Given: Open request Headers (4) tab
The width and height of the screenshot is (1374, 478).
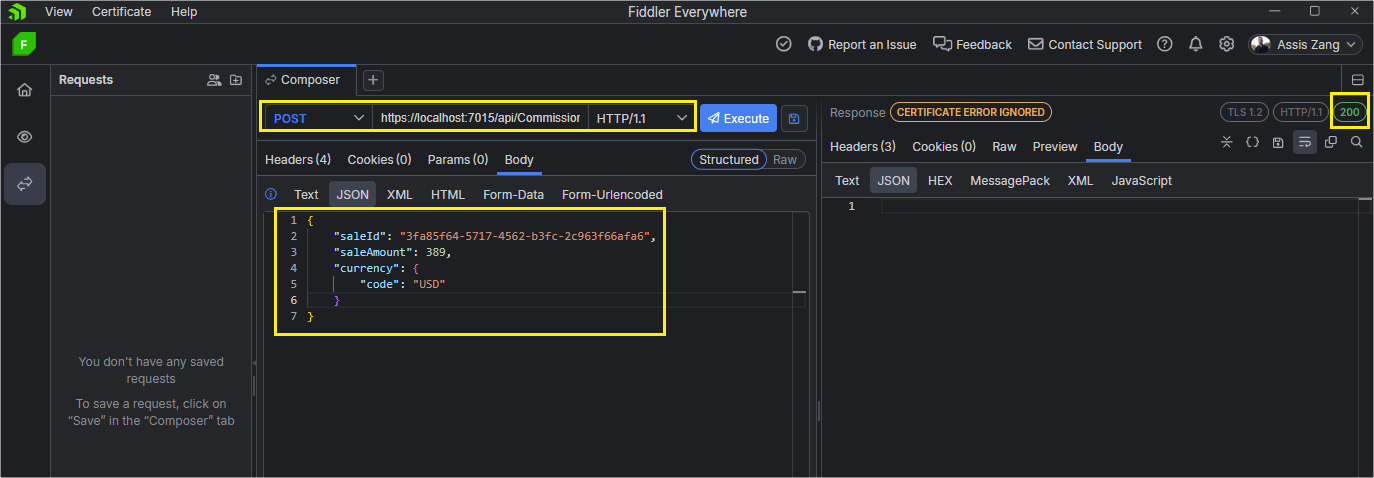Looking at the screenshot, I should (298, 159).
